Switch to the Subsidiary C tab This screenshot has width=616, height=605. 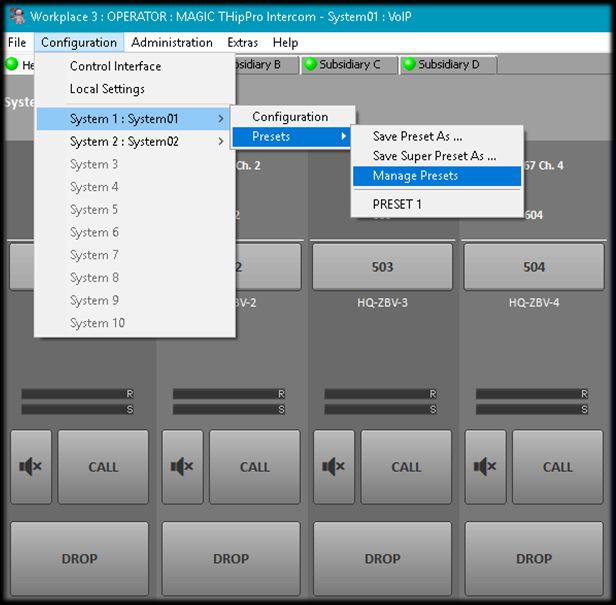pyautogui.click(x=350, y=64)
